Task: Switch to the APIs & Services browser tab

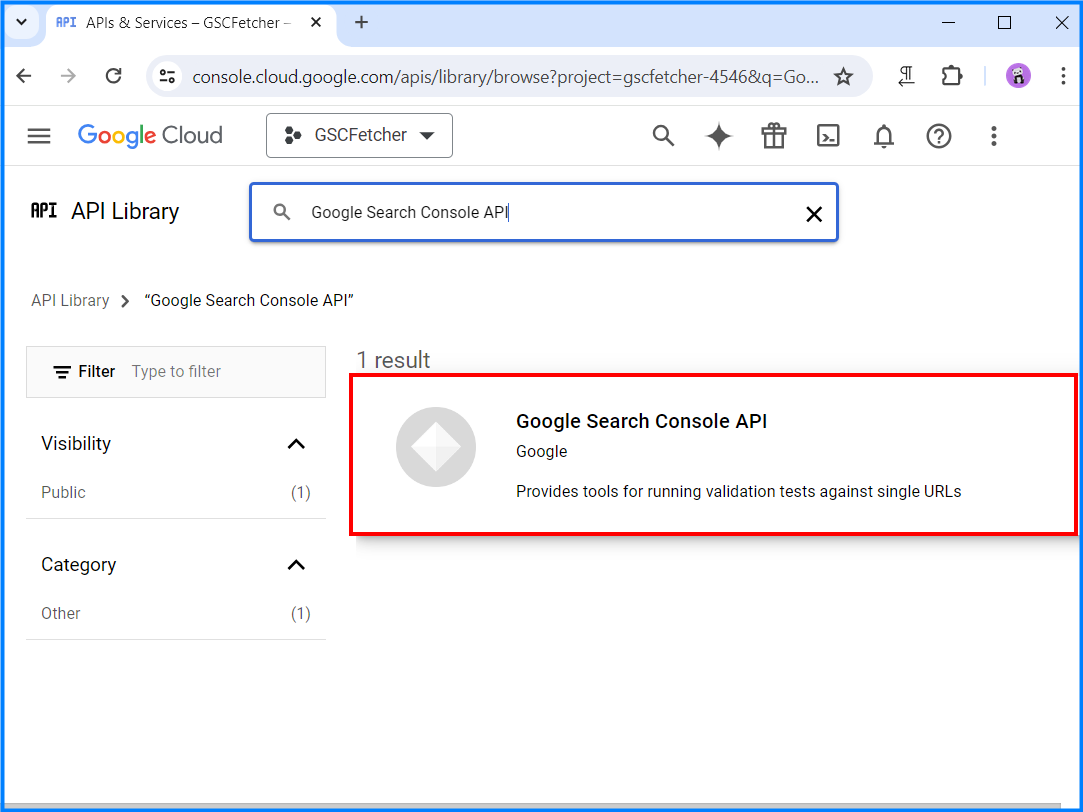Action: [x=180, y=22]
